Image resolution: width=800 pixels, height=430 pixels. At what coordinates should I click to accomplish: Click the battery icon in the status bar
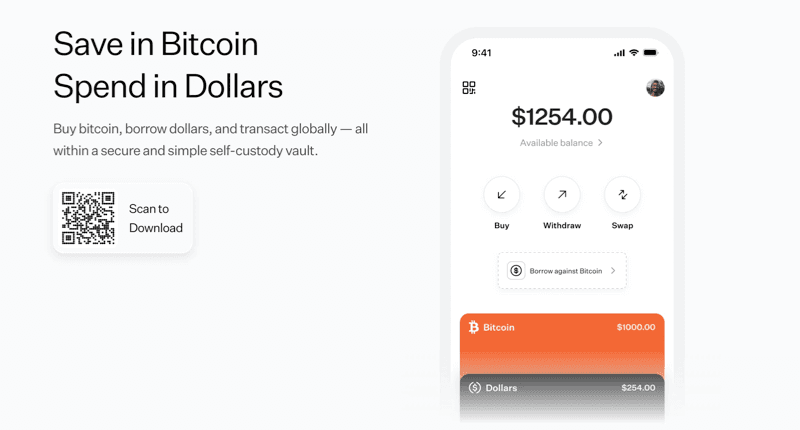[x=651, y=52]
